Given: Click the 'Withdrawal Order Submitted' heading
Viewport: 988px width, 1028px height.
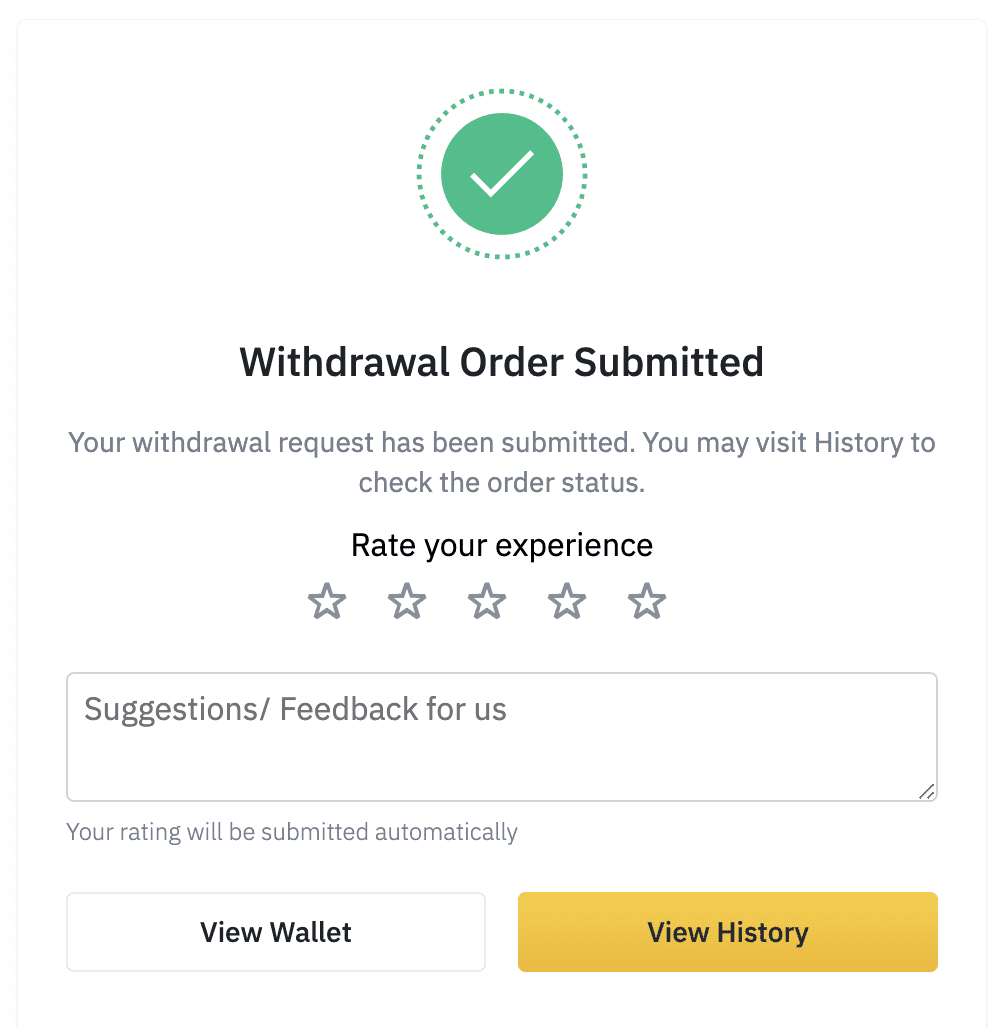Looking at the screenshot, I should click(x=502, y=362).
